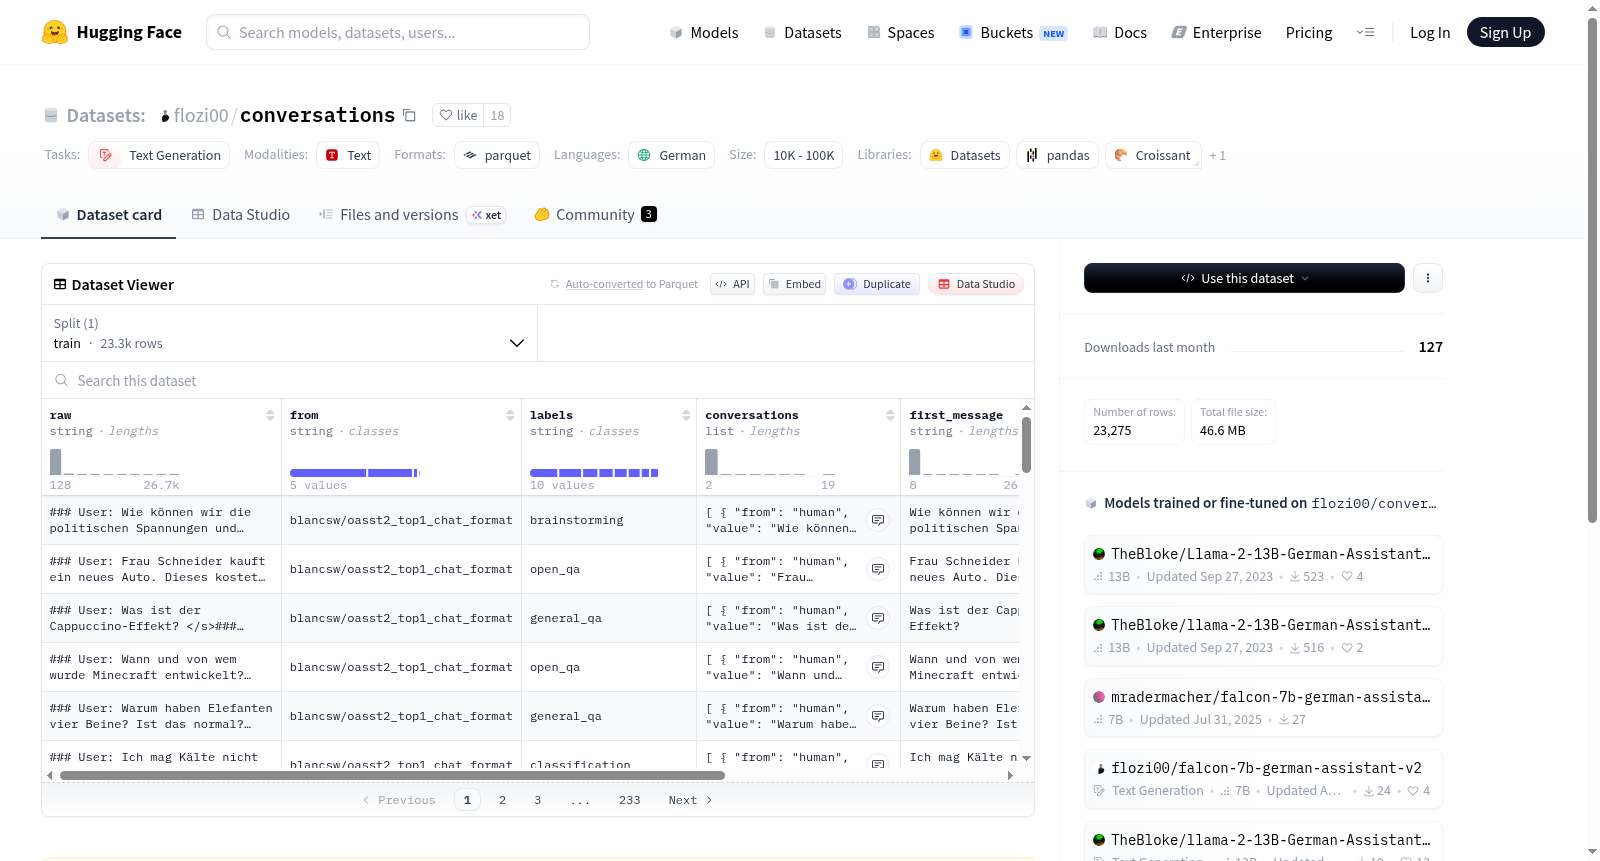Click the Datasets library tag
Image resolution: width=1600 pixels, height=861 pixels.
point(965,155)
